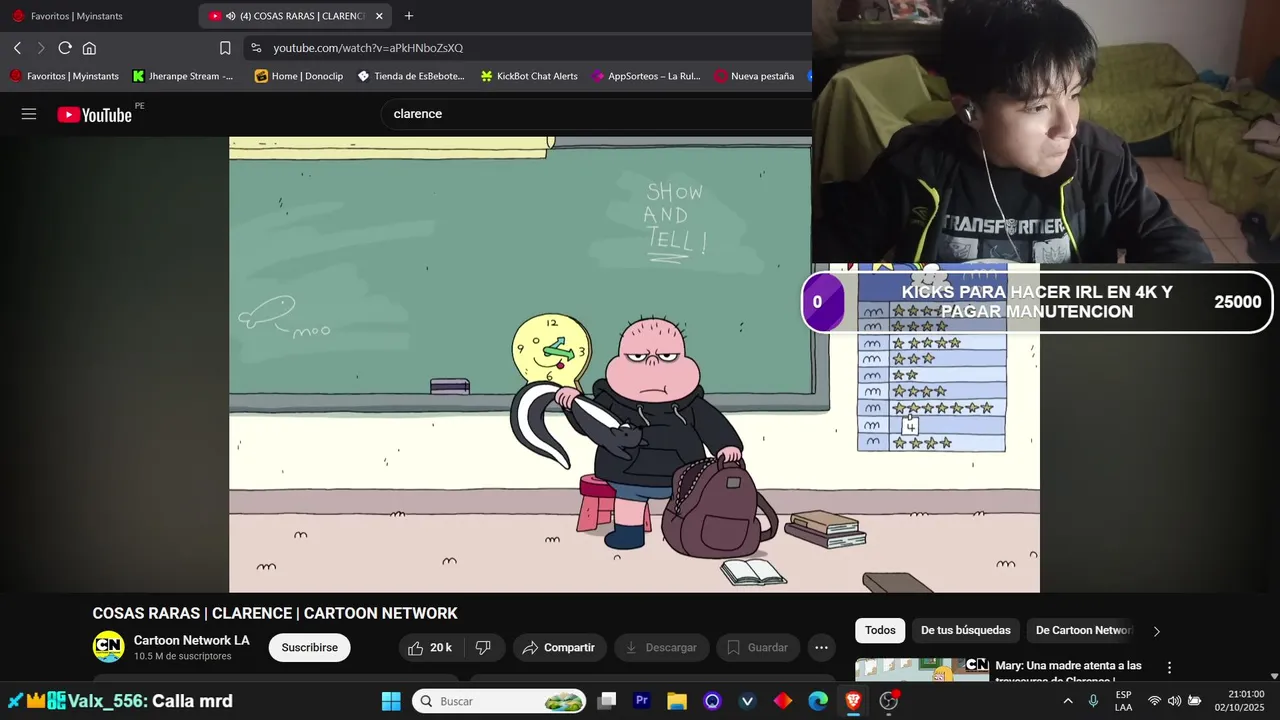
Task: Open Microsoft Edge from taskbar
Action: 818,701
